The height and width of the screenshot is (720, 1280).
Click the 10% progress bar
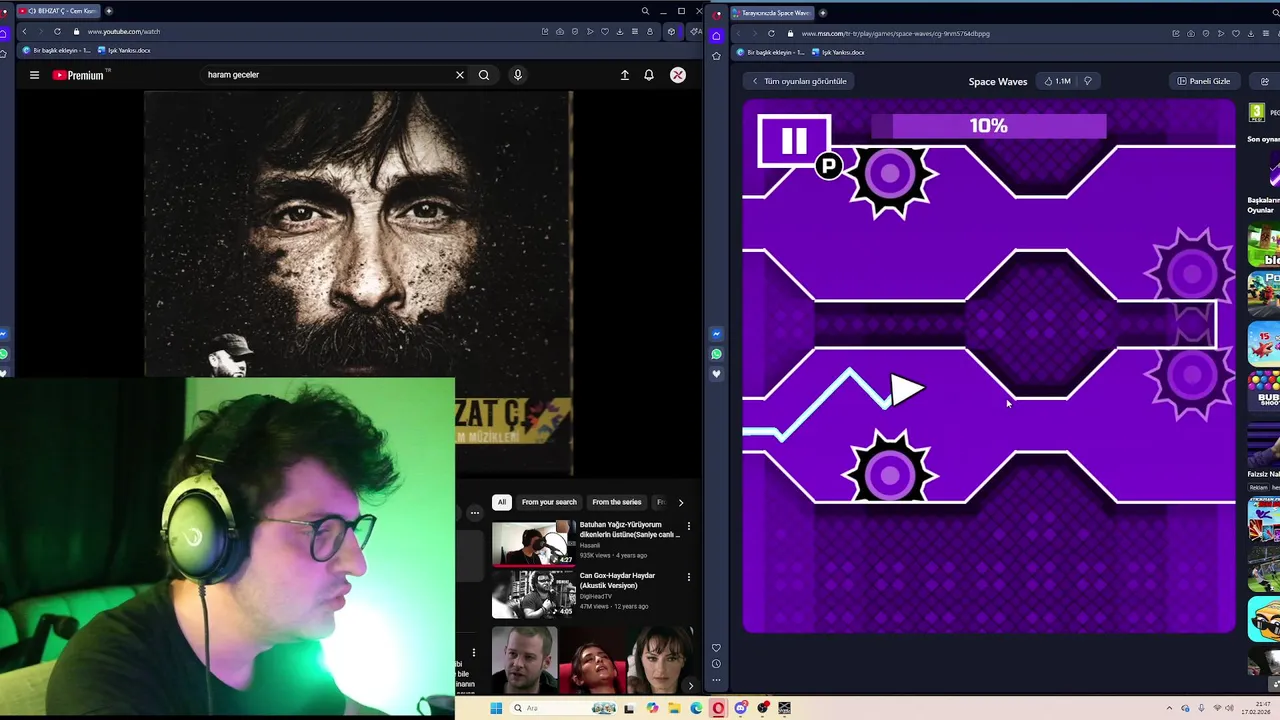pyautogui.click(x=988, y=125)
